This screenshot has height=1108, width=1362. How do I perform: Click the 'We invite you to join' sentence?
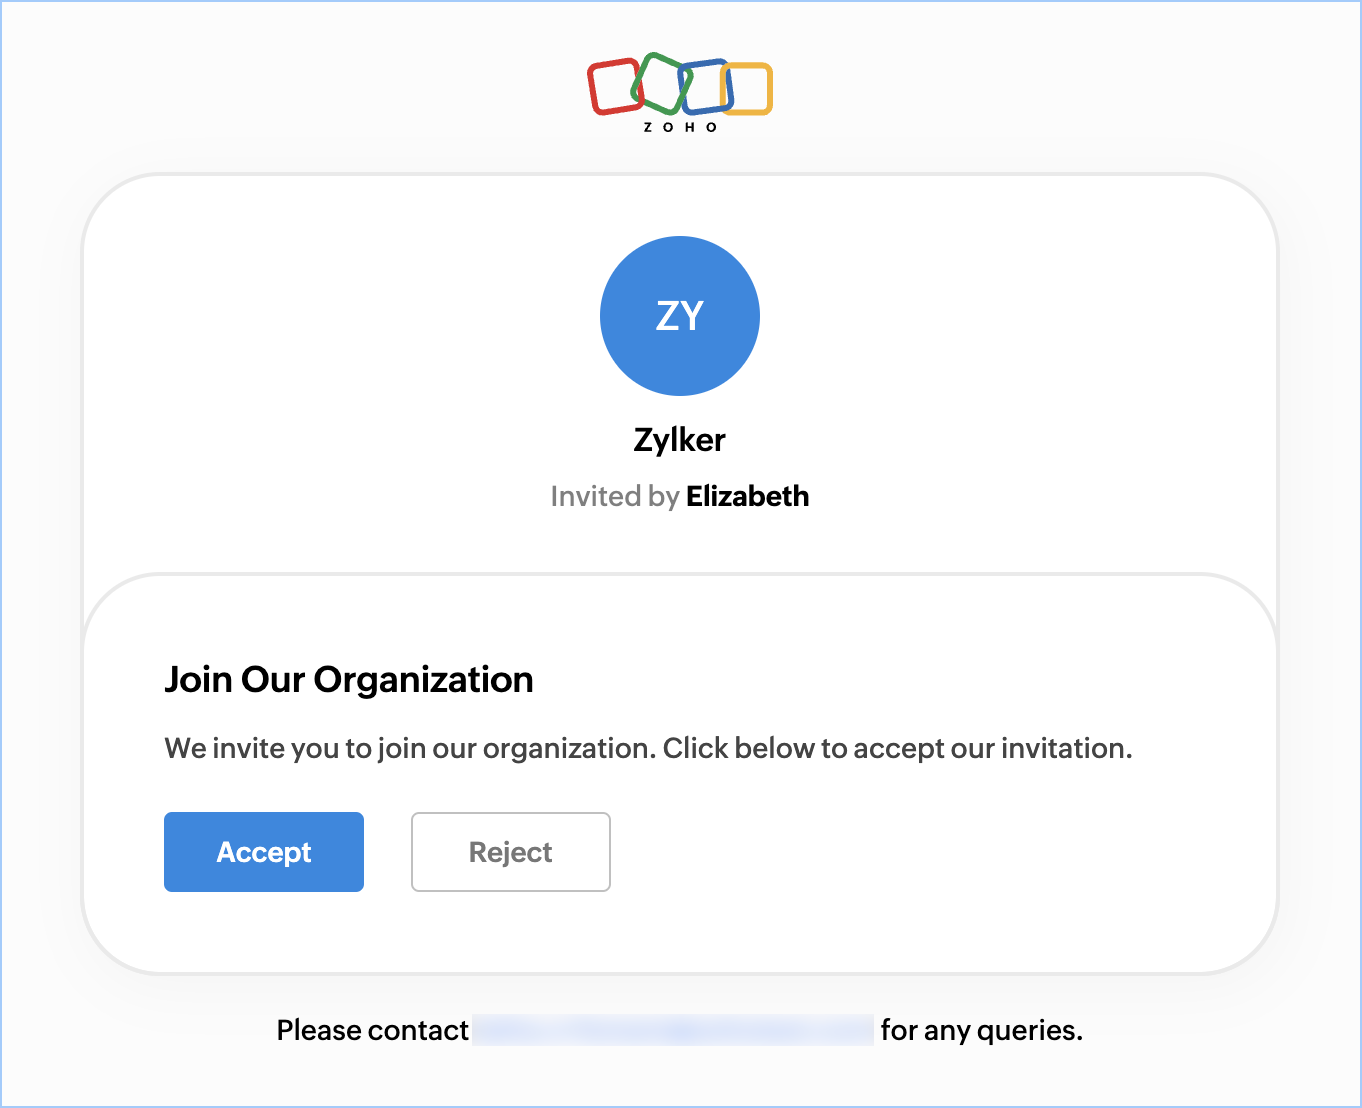[410, 749]
